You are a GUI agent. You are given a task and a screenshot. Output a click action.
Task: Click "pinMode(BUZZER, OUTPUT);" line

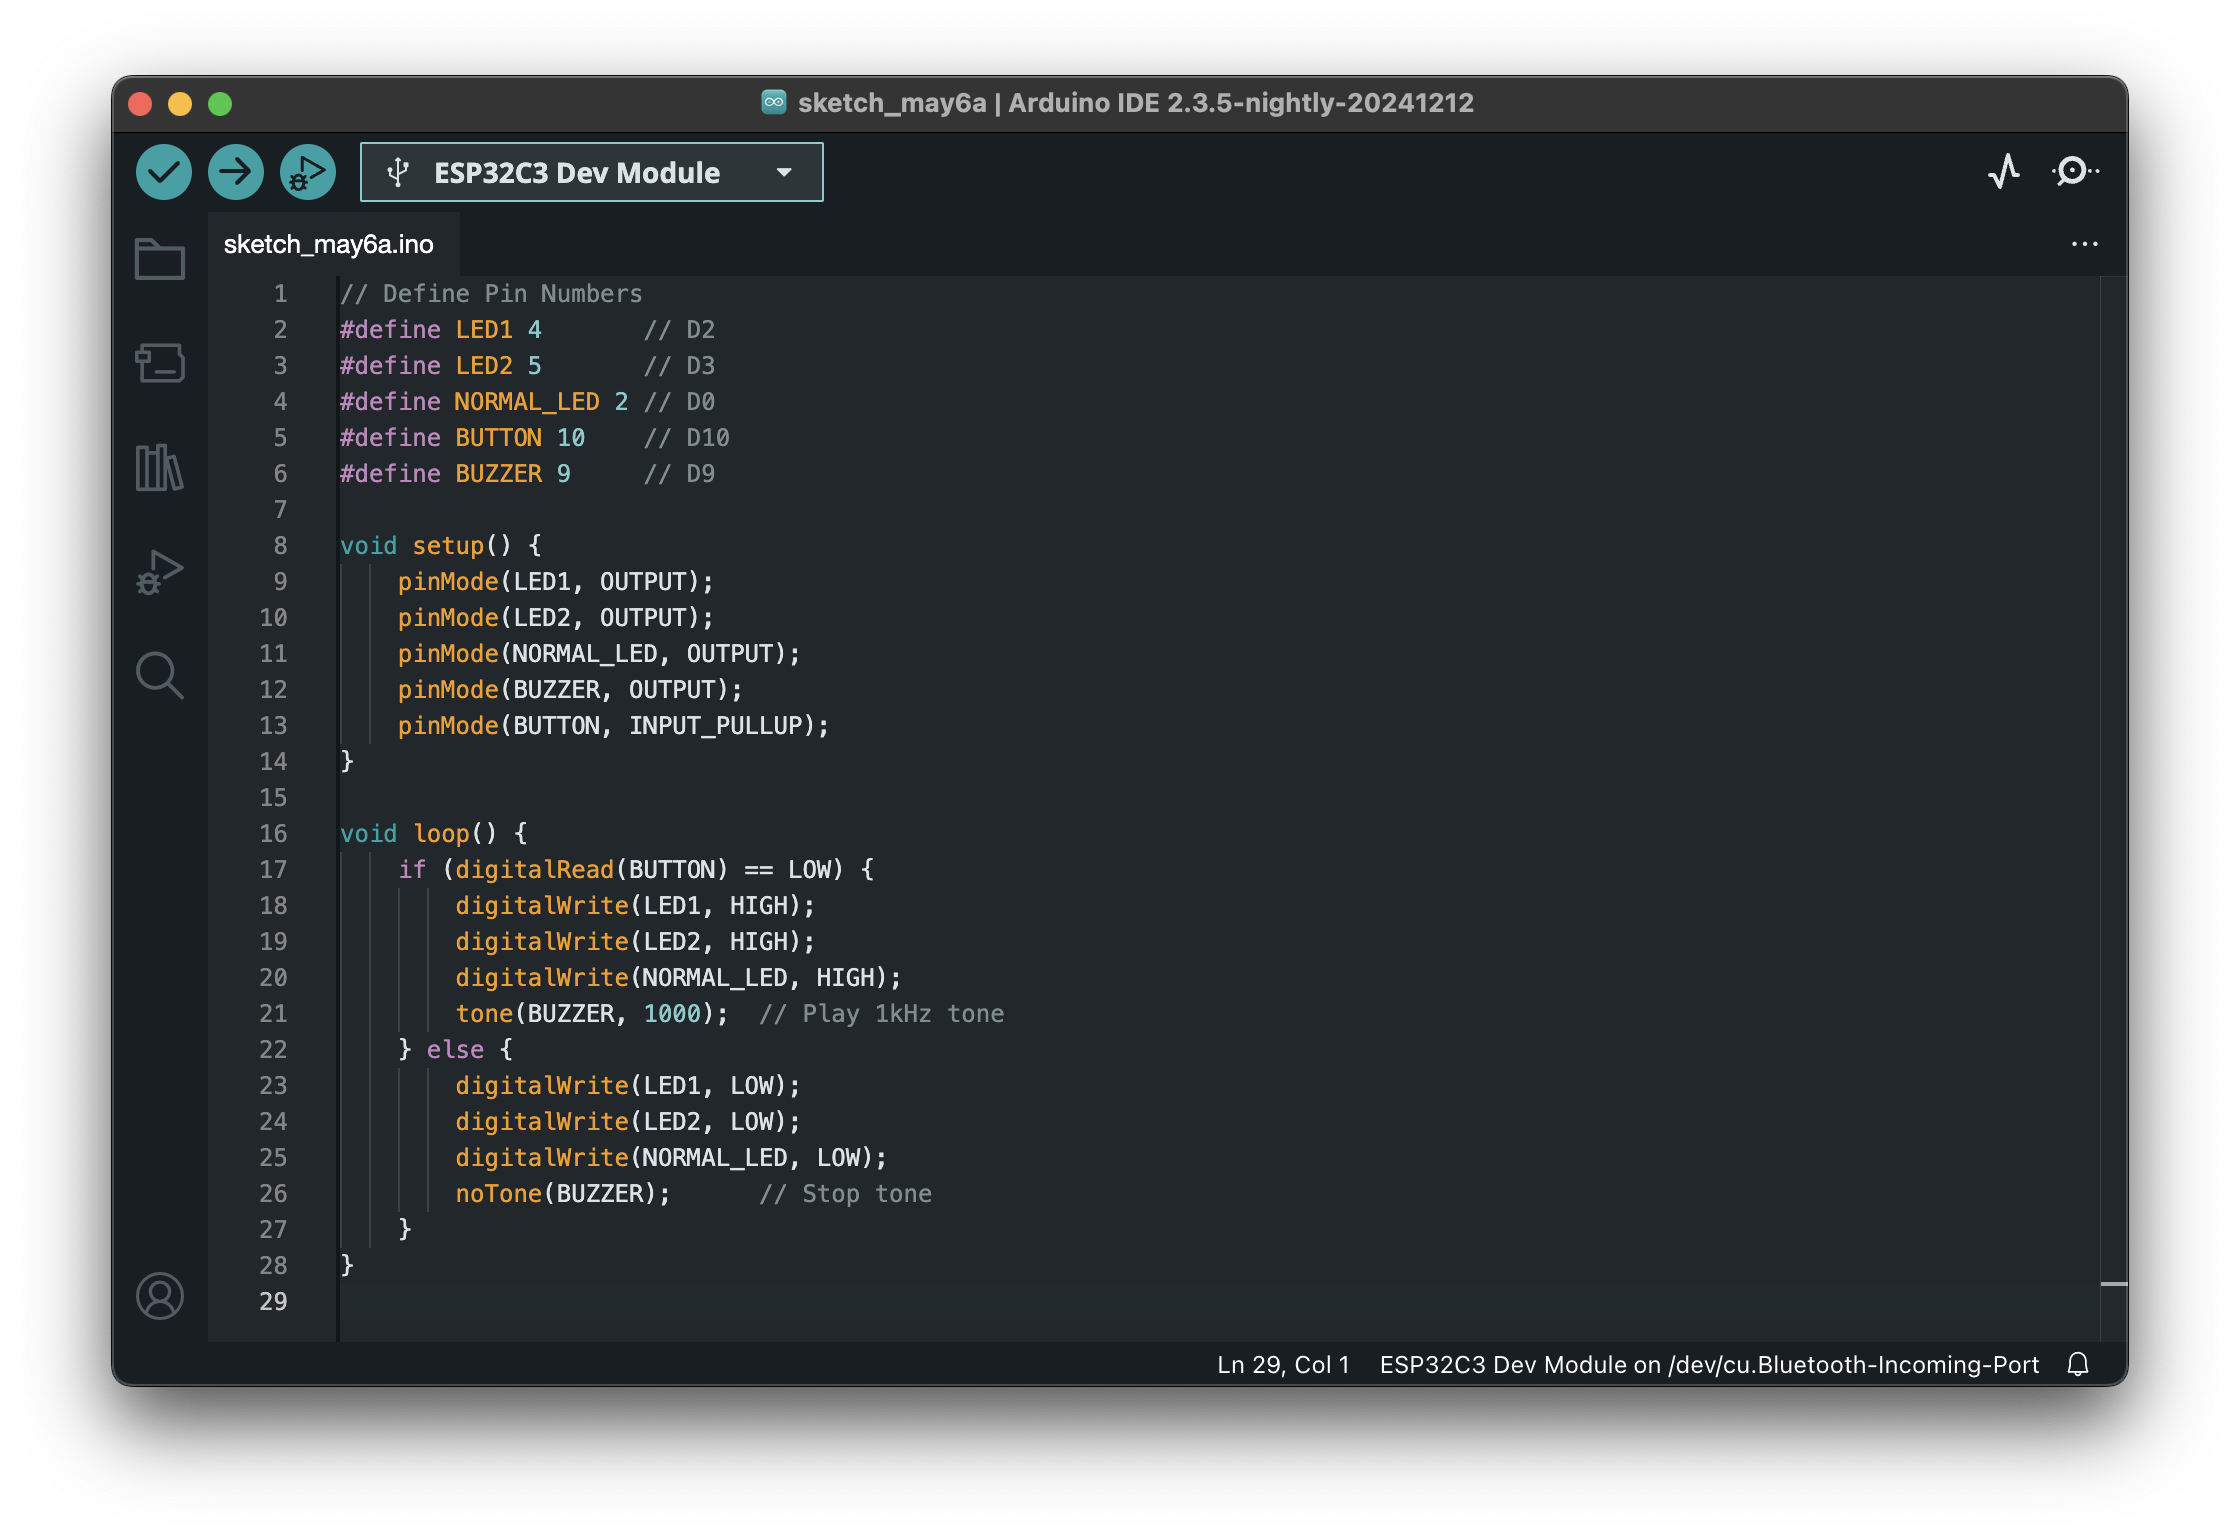coord(570,689)
